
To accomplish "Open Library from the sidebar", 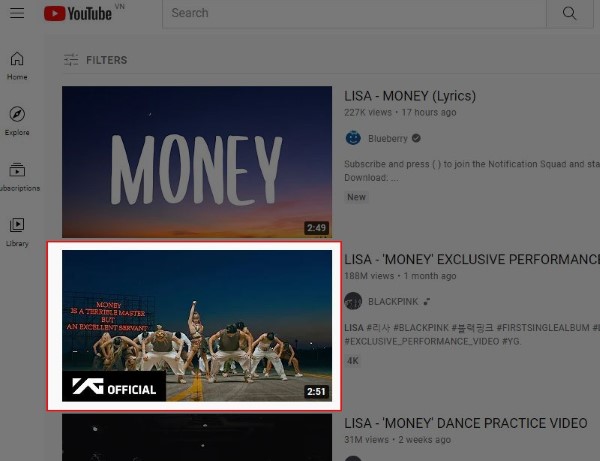I will coord(17,232).
